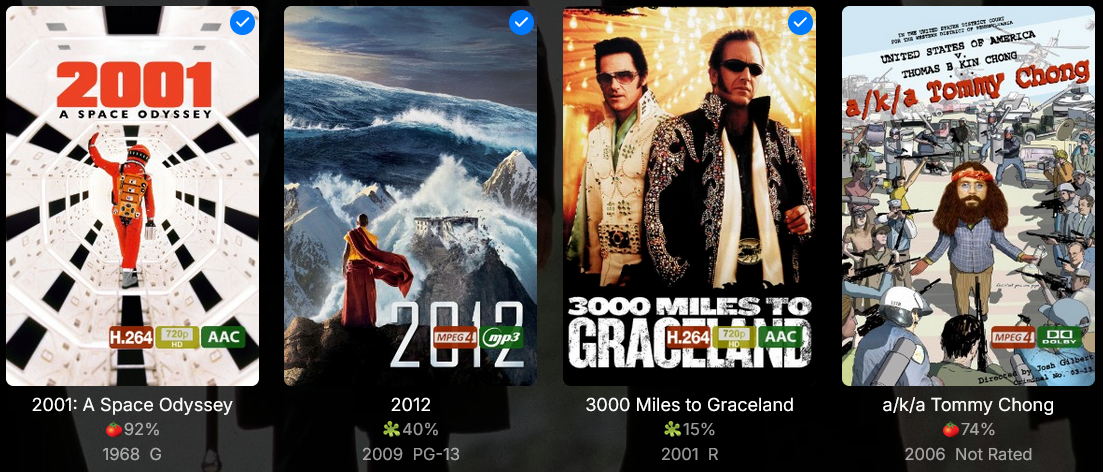Image resolution: width=1103 pixels, height=472 pixels.
Task: Select the a/k/a Tommy Chong poster thumbnail
Action: point(968,196)
